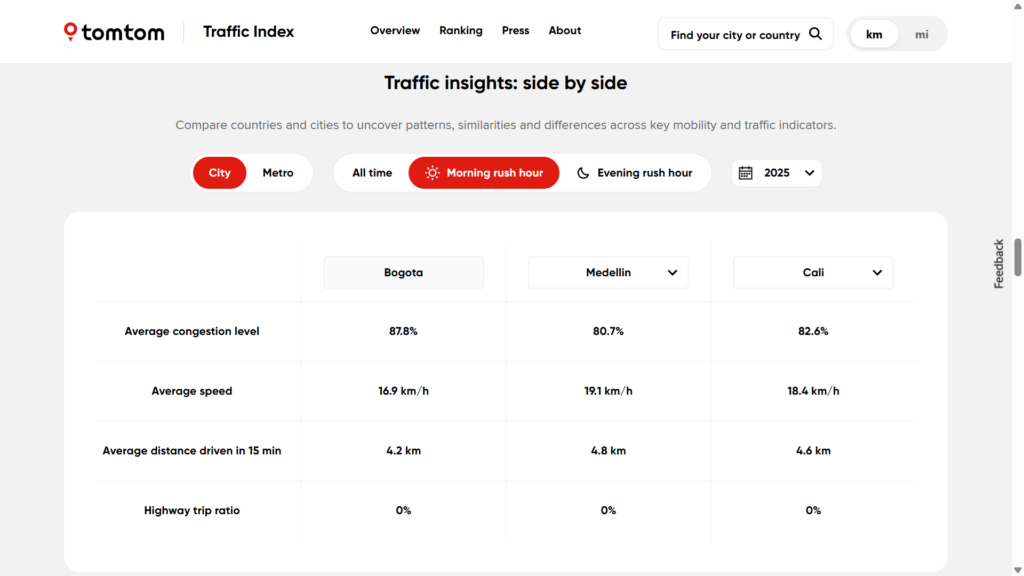The width and height of the screenshot is (1024, 576).
Task: Go to the Press page
Action: coord(515,31)
